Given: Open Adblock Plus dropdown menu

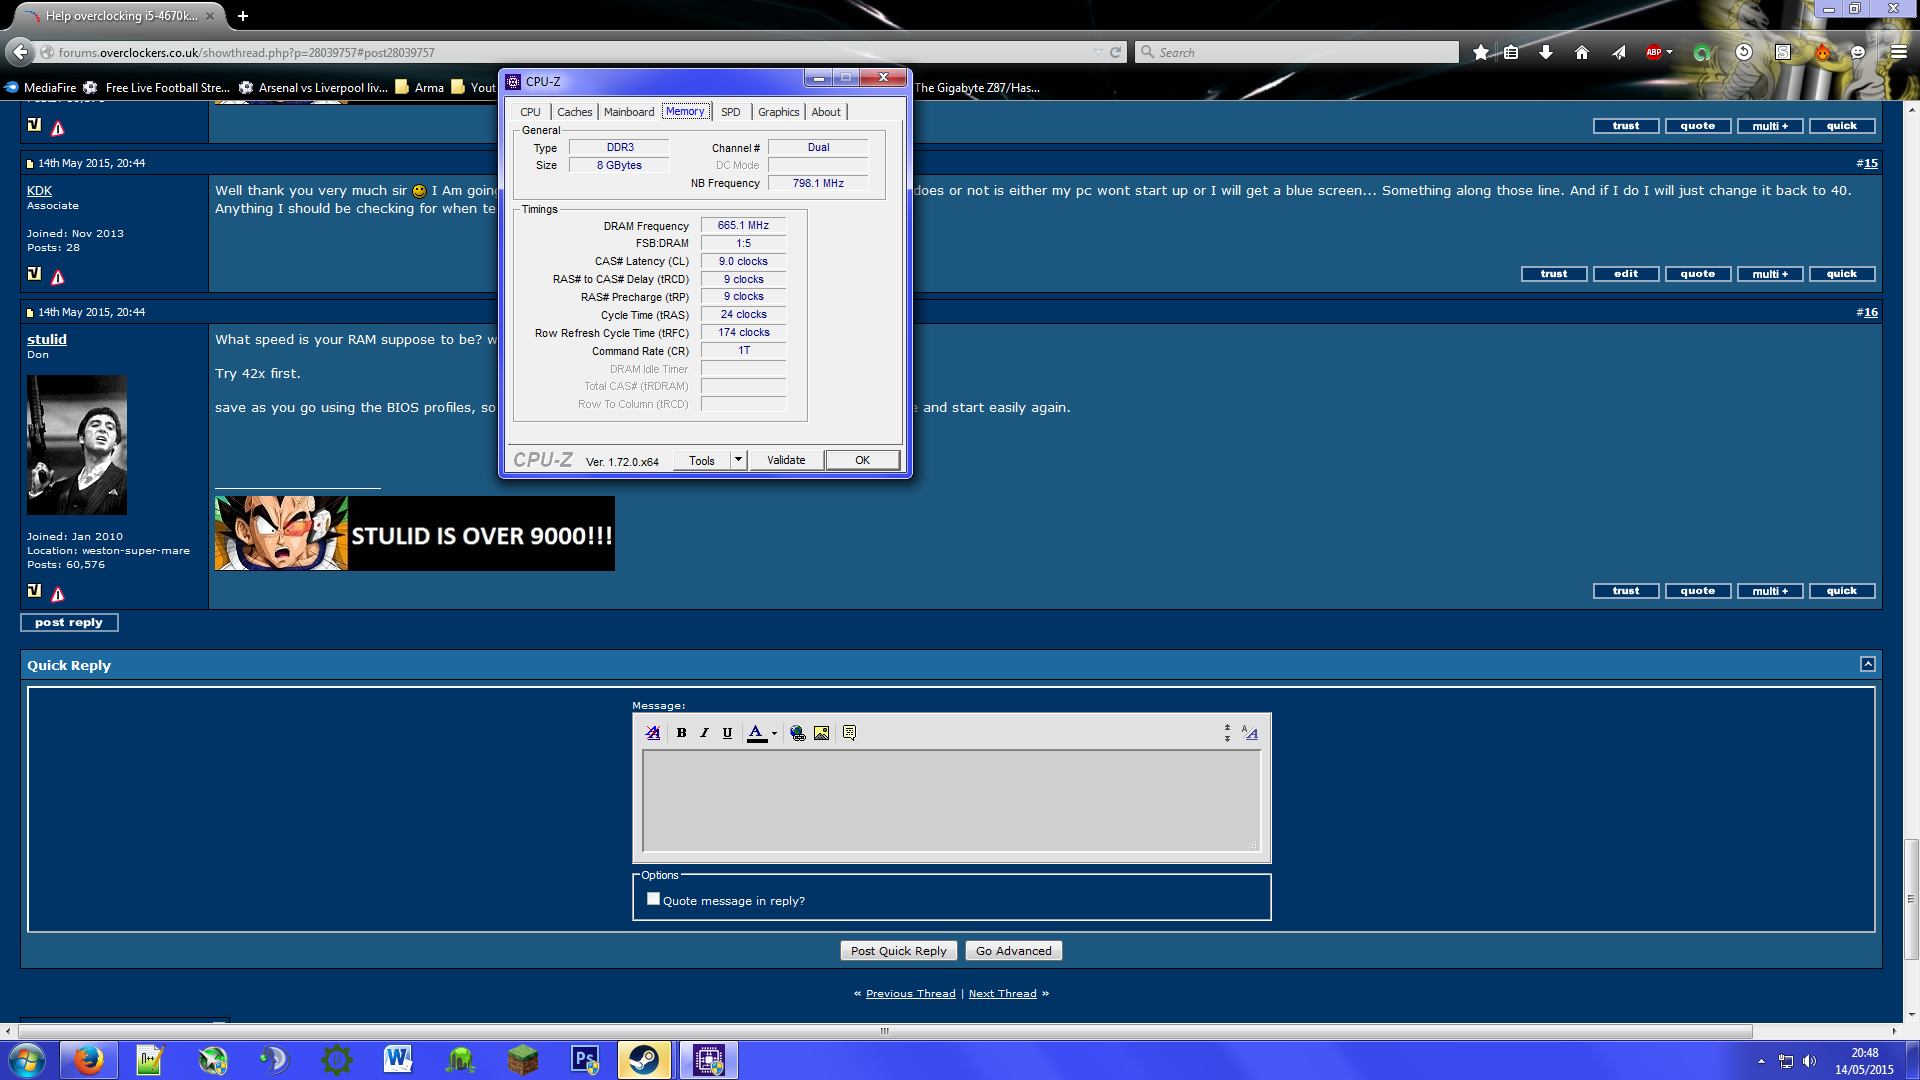Looking at the screenshot, I should [x=1669, y=52].
